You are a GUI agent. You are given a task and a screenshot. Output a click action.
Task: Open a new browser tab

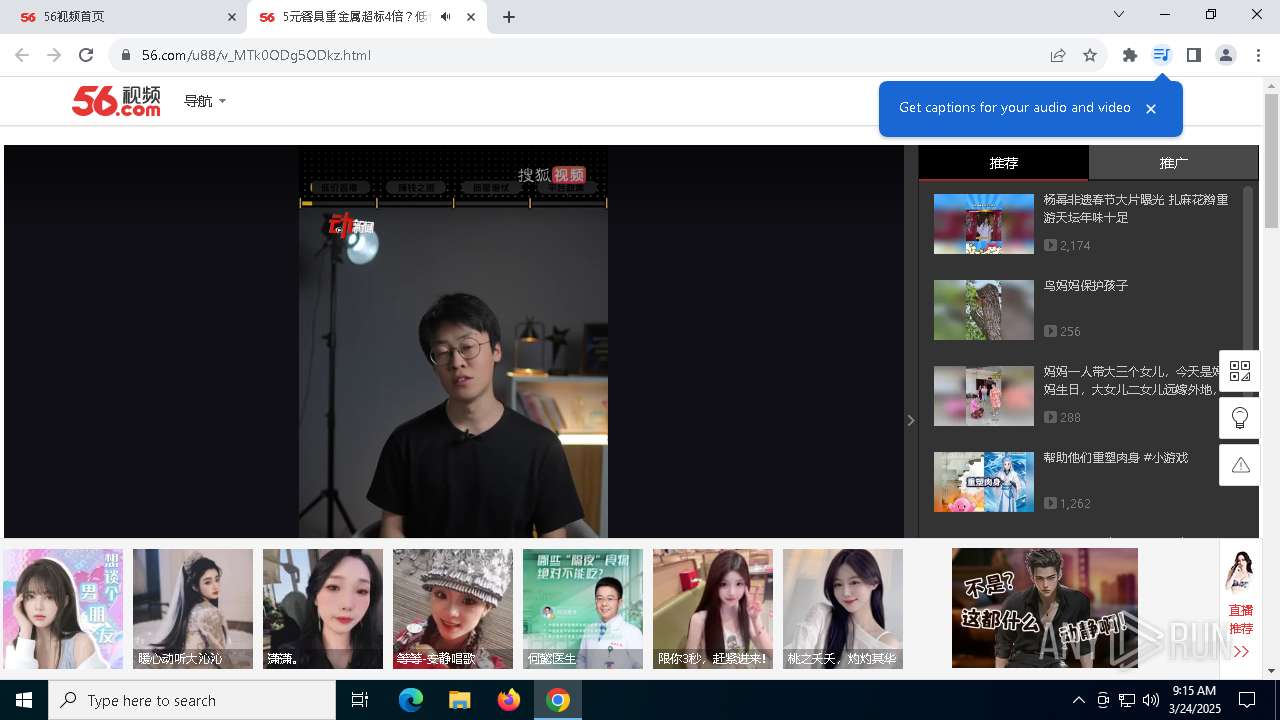pyautogui.click(x=509, y=17)
